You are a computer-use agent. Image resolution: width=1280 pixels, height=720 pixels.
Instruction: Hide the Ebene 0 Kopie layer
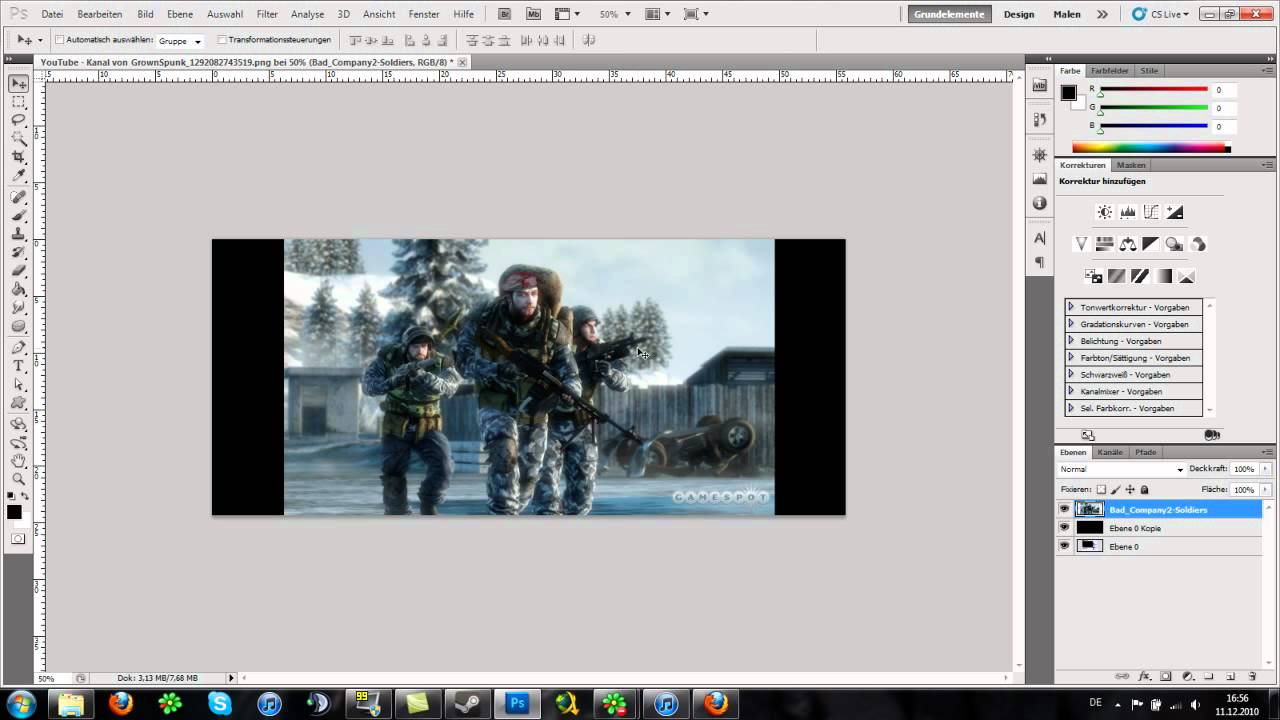1064,528
